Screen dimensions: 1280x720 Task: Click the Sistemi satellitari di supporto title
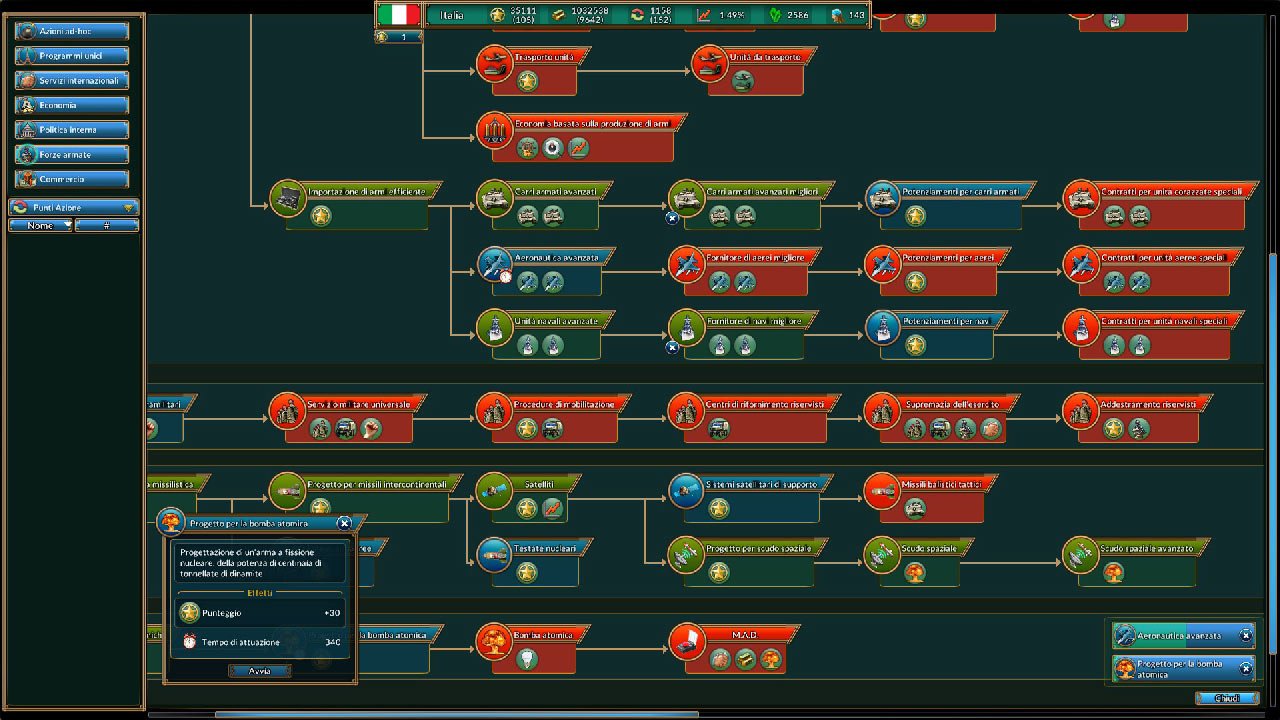pos(761,484)
